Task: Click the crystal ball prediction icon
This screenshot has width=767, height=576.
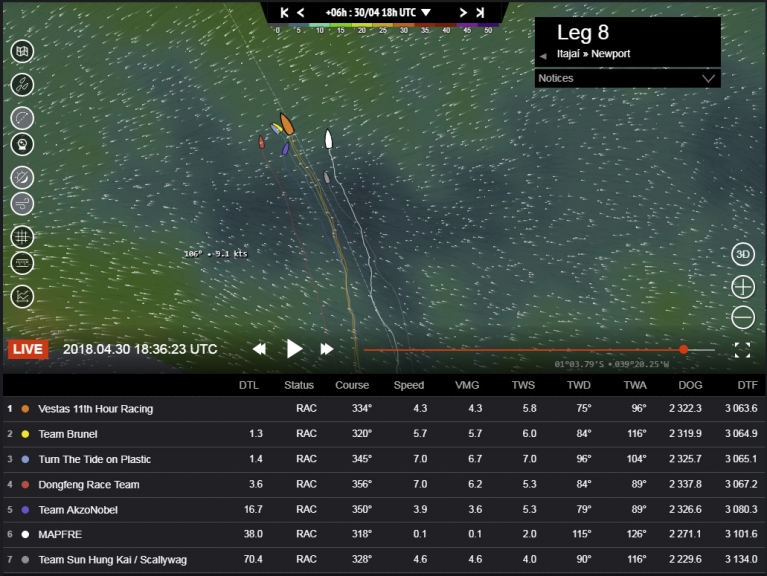Action: pyautogui.click(x=23, y=144)
